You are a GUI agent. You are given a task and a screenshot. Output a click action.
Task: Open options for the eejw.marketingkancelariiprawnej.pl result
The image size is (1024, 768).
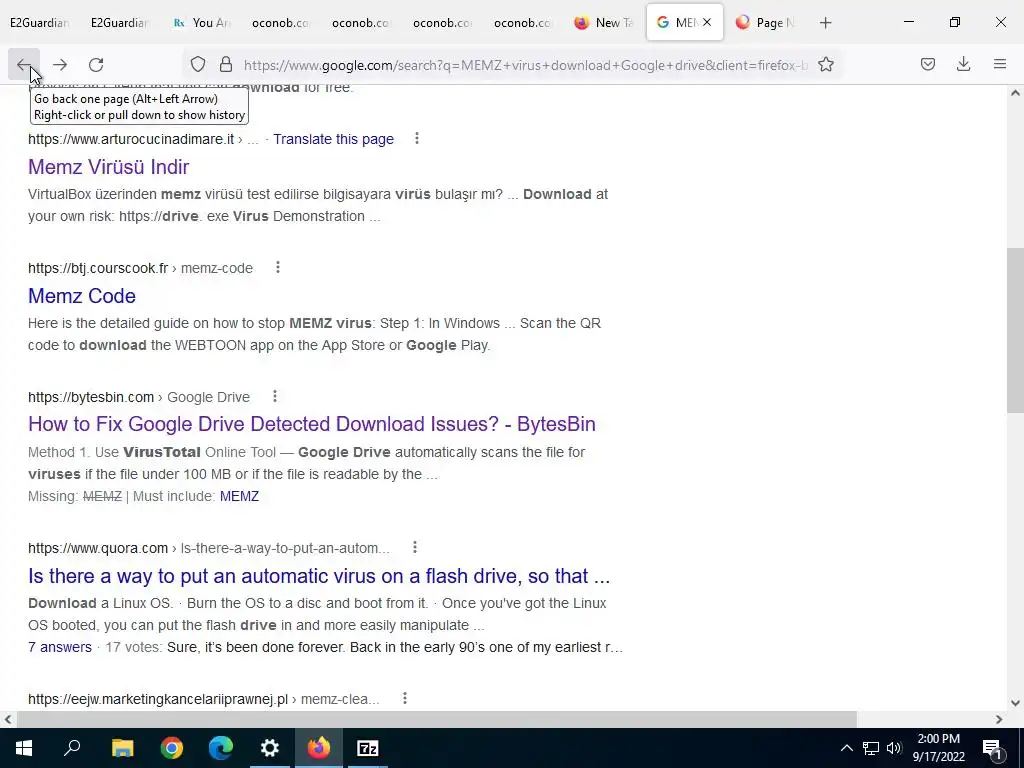click(x=405, y=699)
